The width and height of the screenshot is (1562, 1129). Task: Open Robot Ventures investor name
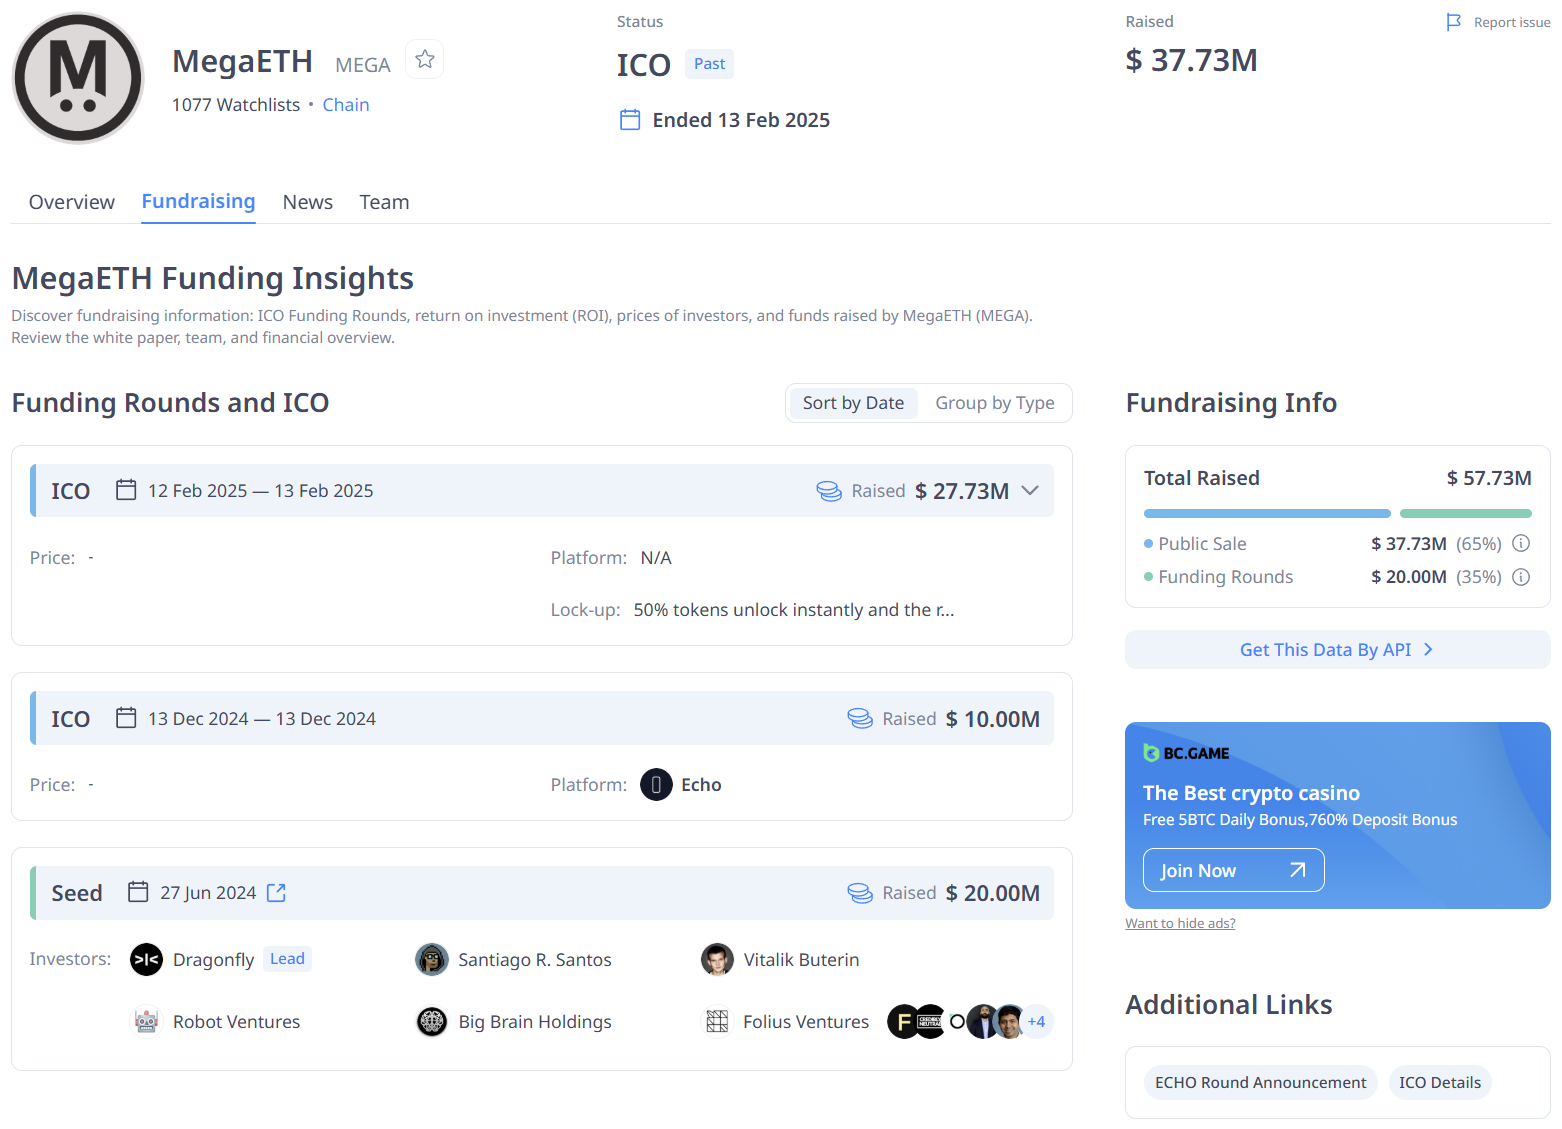237,1022
